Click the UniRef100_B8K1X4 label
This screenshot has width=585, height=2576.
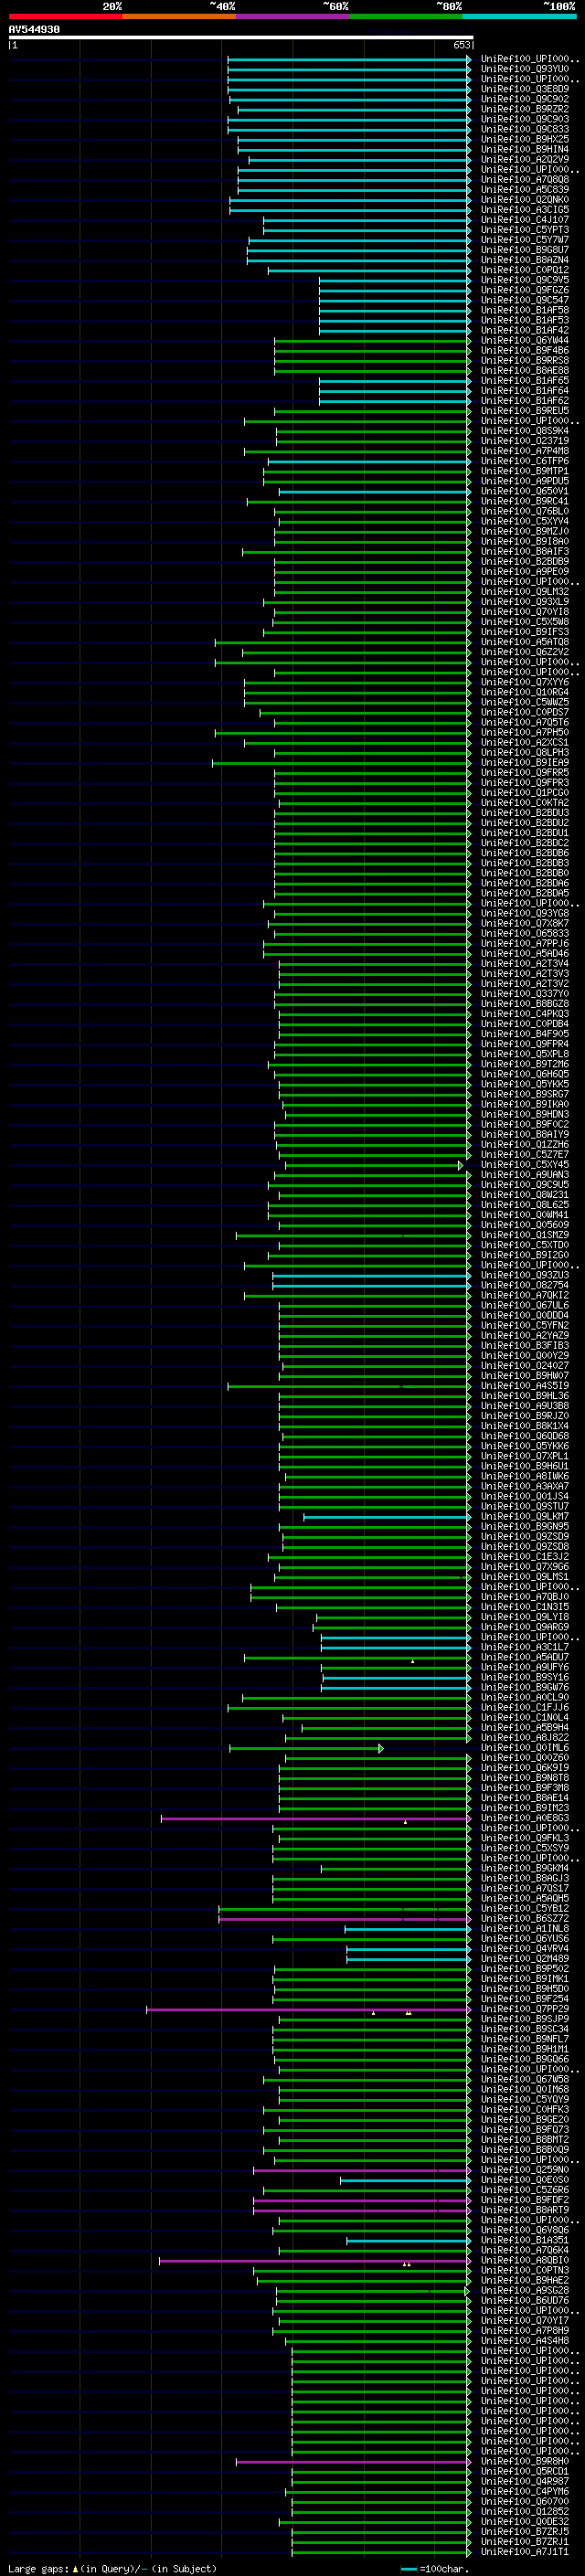(525, 1426)
